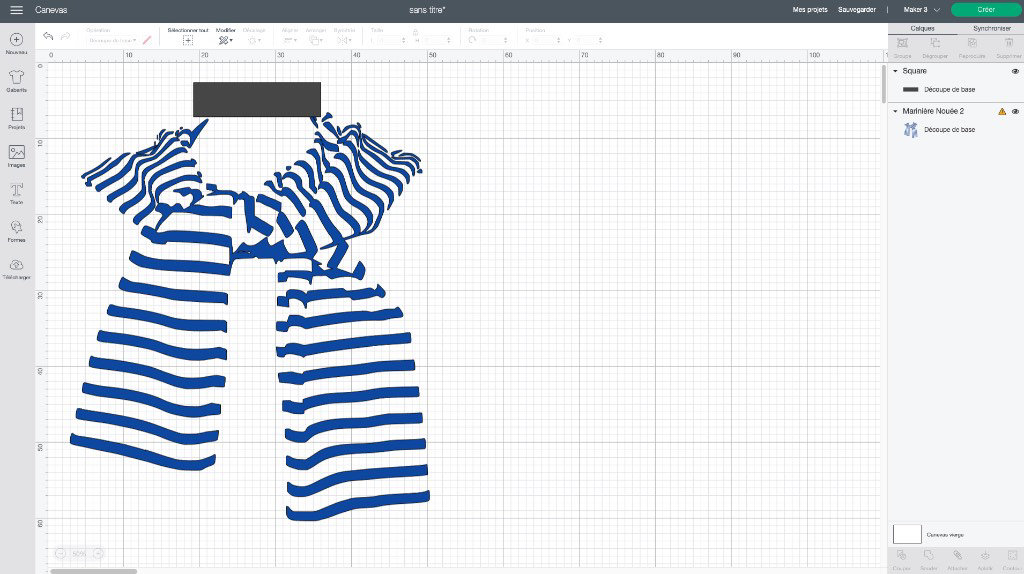1024x574 pixels.
Task: Click Sélectionner tout toolbar icon
Action: (187, 40)
